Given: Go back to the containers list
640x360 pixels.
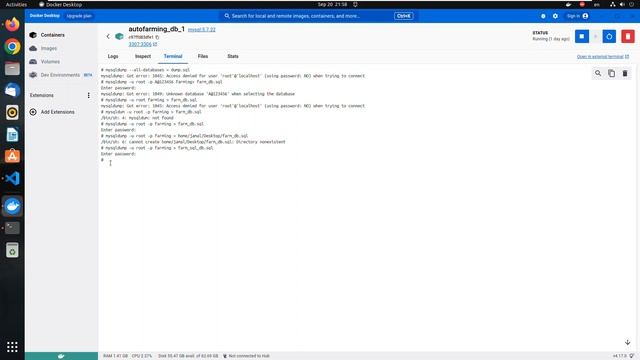Looking at the screenshot, I should pyautogui.click(x=108, y=36).
